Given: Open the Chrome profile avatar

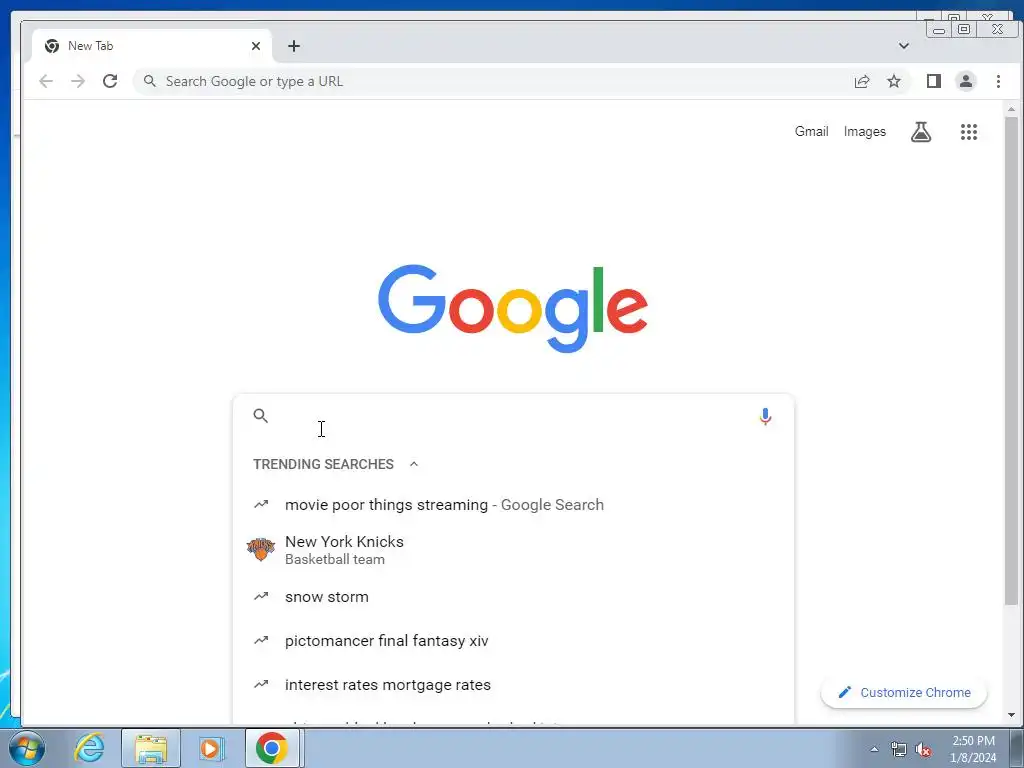Looking at the screenshot, I should (x=966, y=81).
